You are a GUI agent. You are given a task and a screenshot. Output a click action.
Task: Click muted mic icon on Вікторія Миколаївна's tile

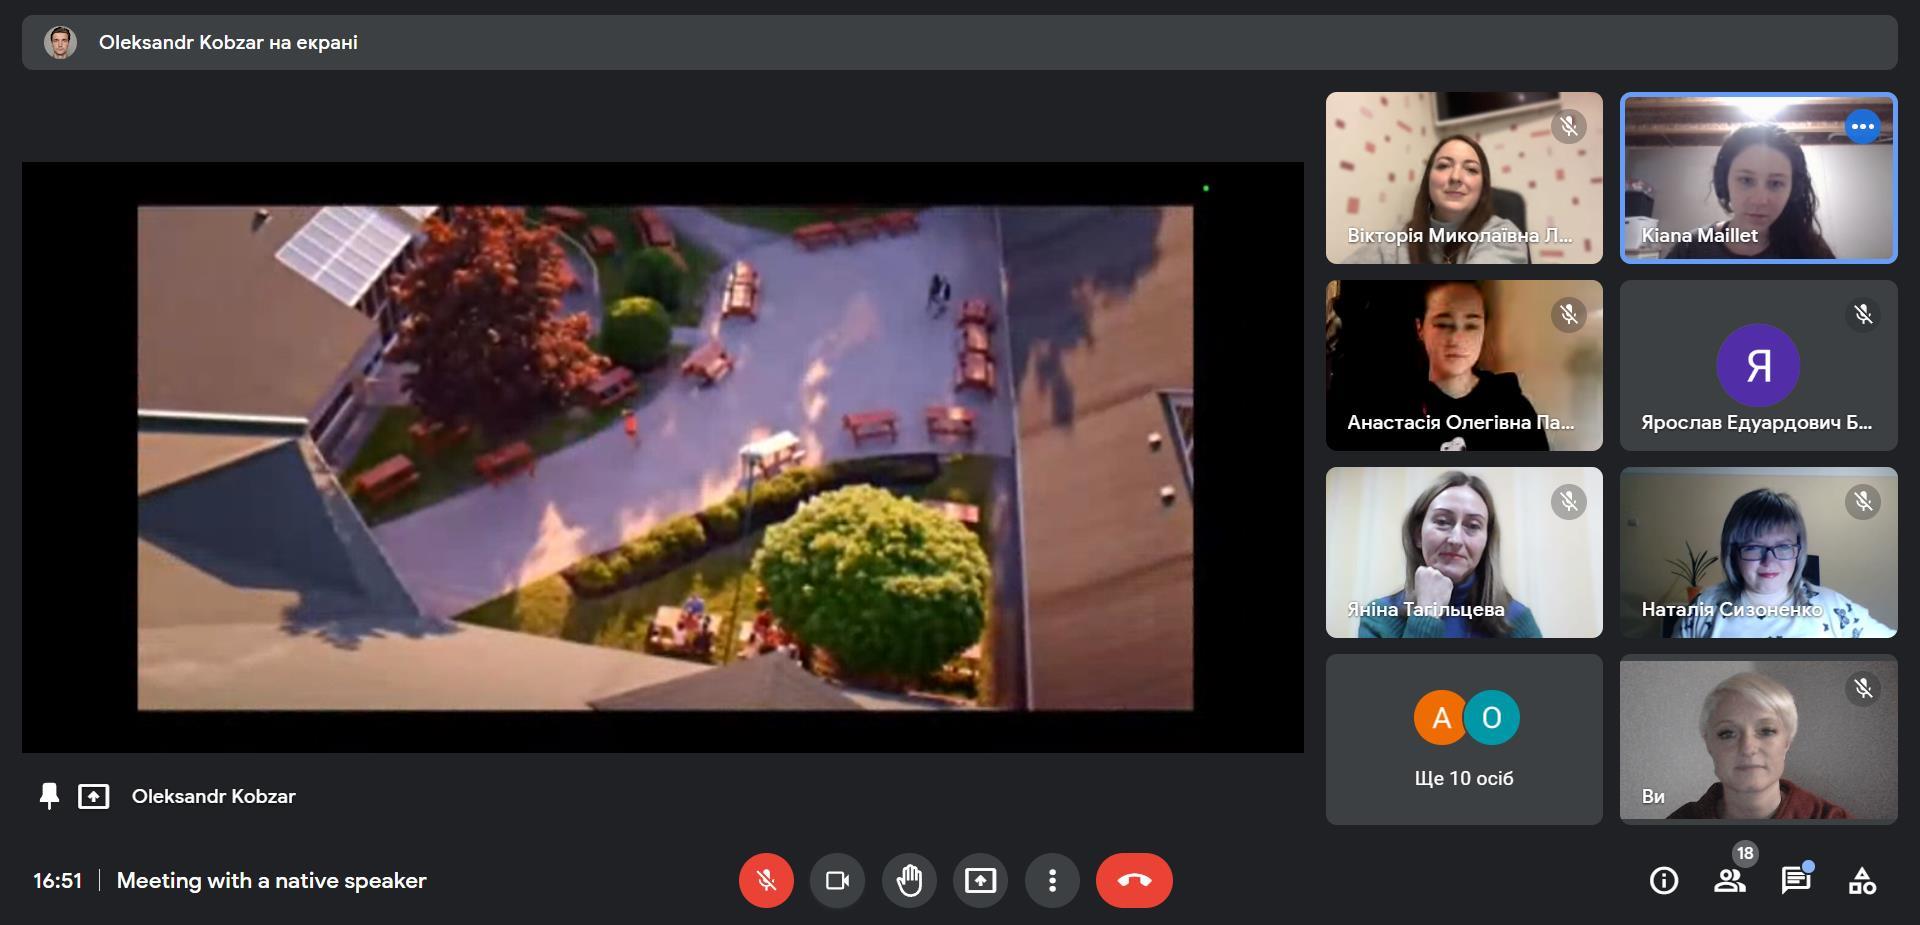click(x=1569, y=127)
